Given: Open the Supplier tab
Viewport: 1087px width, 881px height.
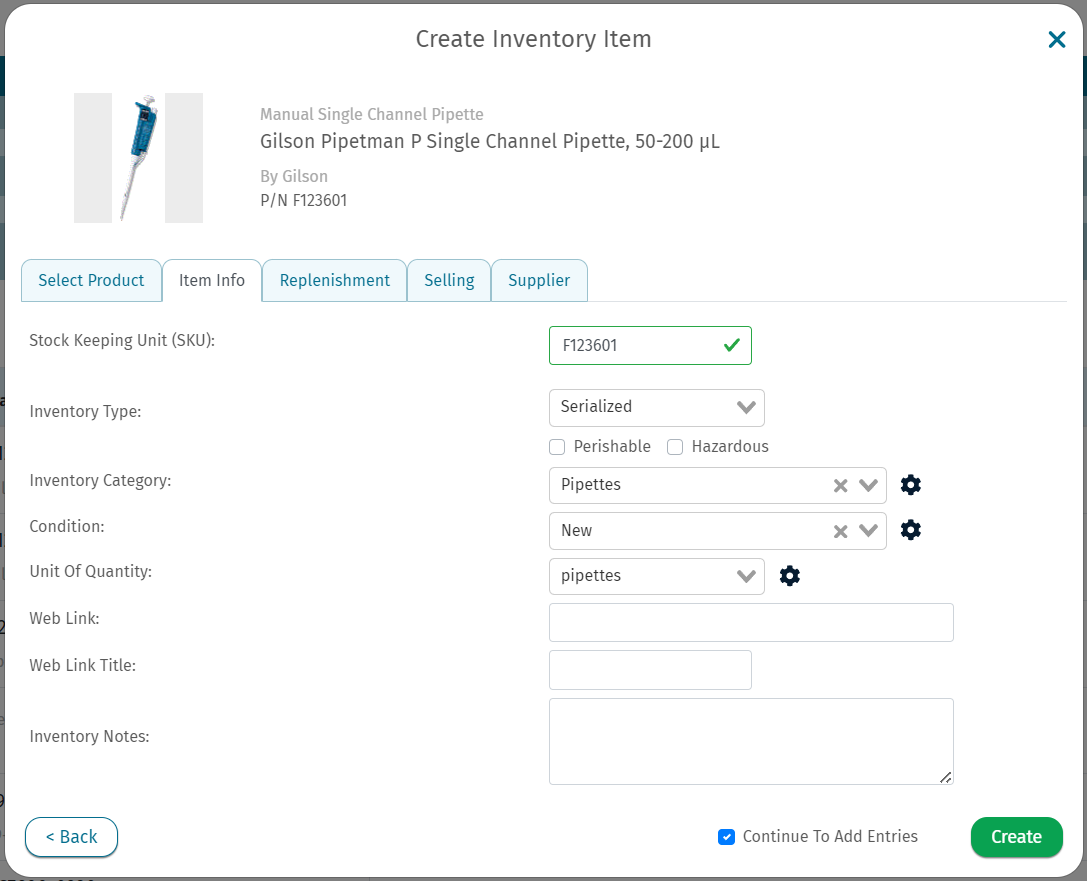Looking at the screenshot, I should coord(539,280).
